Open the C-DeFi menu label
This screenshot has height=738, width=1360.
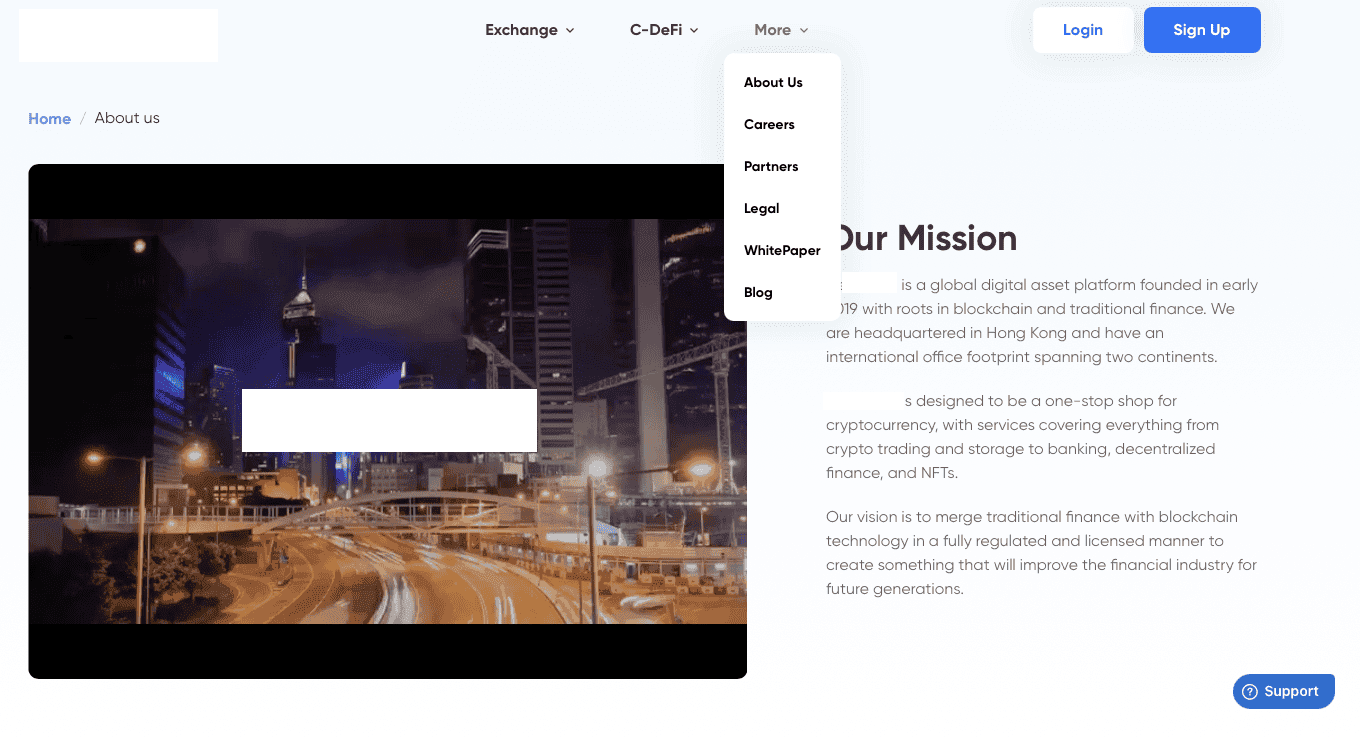tap(656, 30)
